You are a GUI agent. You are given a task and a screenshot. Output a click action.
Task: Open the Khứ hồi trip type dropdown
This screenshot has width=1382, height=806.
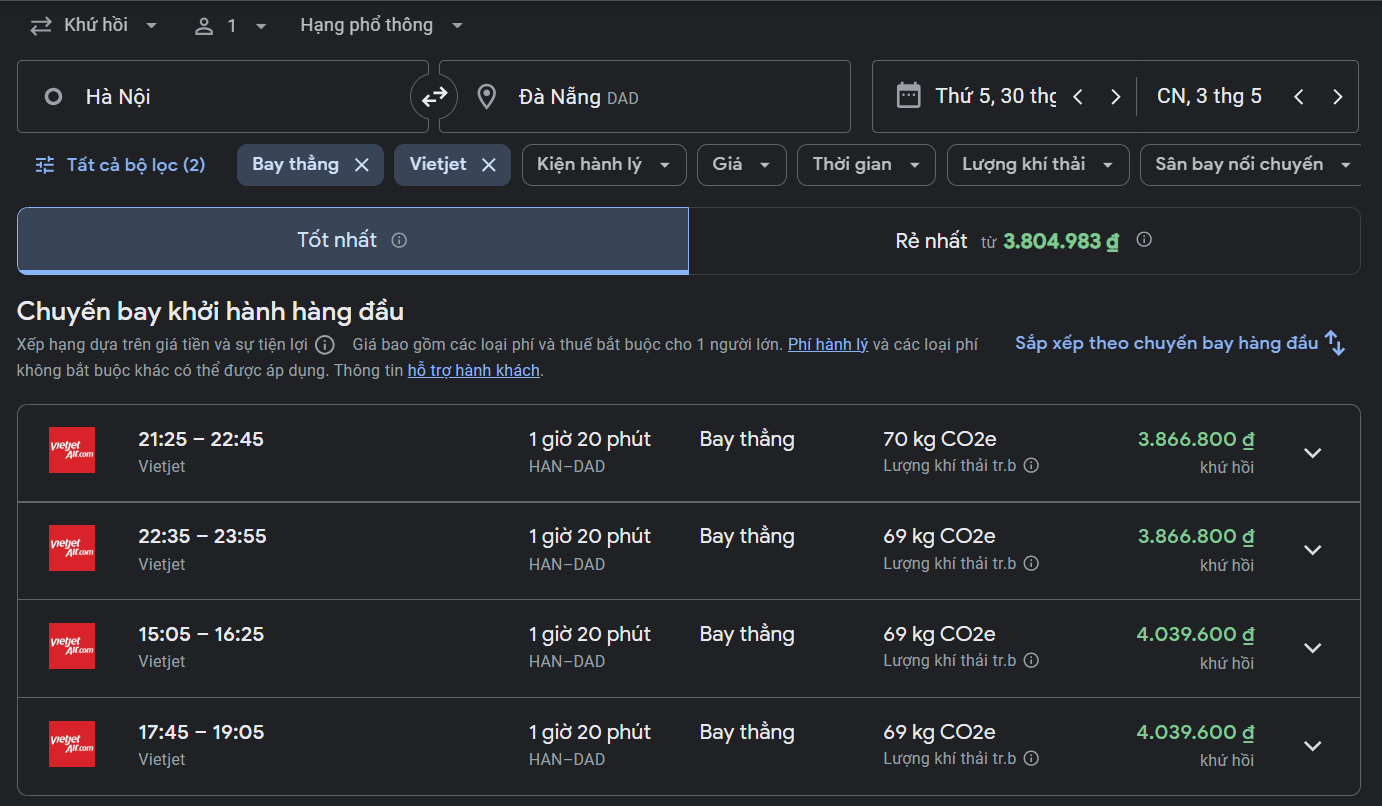click(x=94, y=26)
